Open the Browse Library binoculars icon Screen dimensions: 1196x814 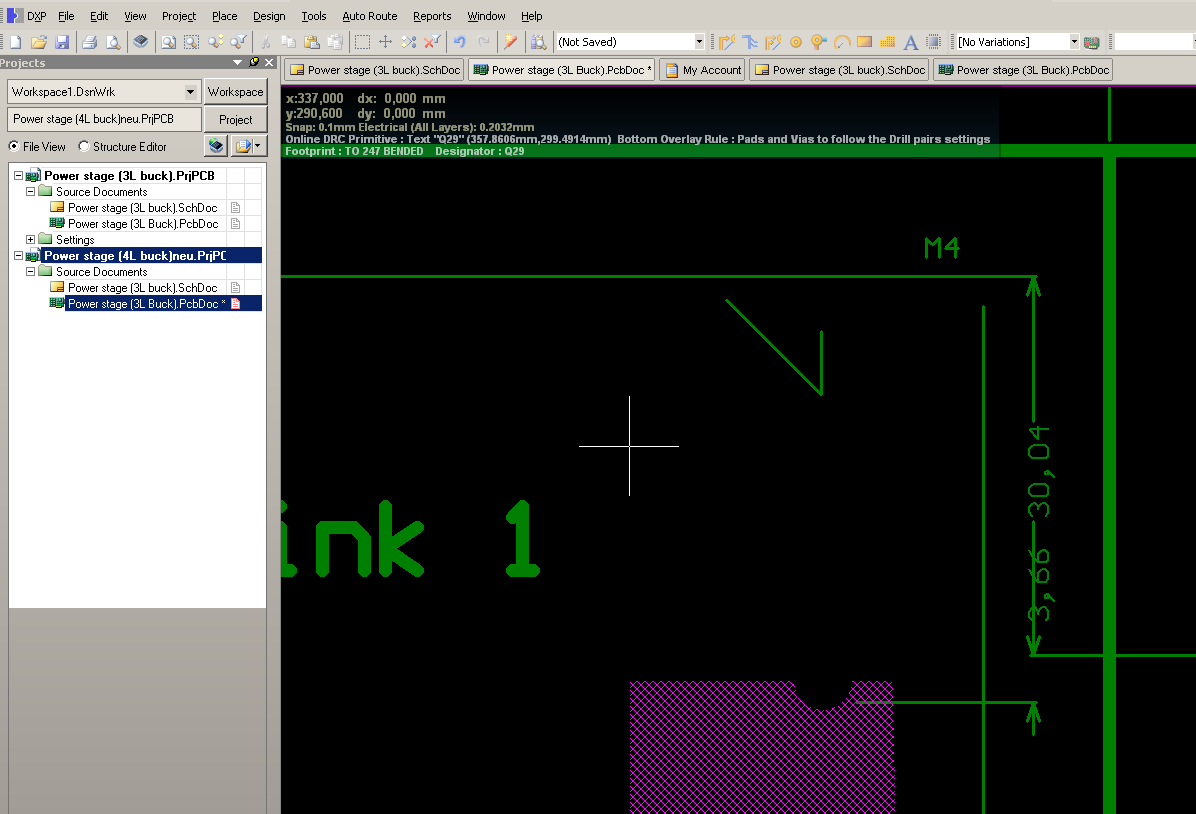[539, 42]
